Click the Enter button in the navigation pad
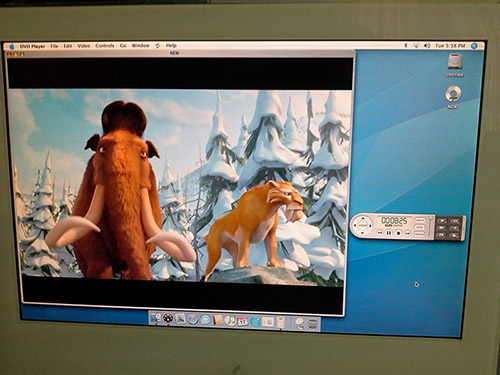The image size is (500, 375). tap(363, 225)
